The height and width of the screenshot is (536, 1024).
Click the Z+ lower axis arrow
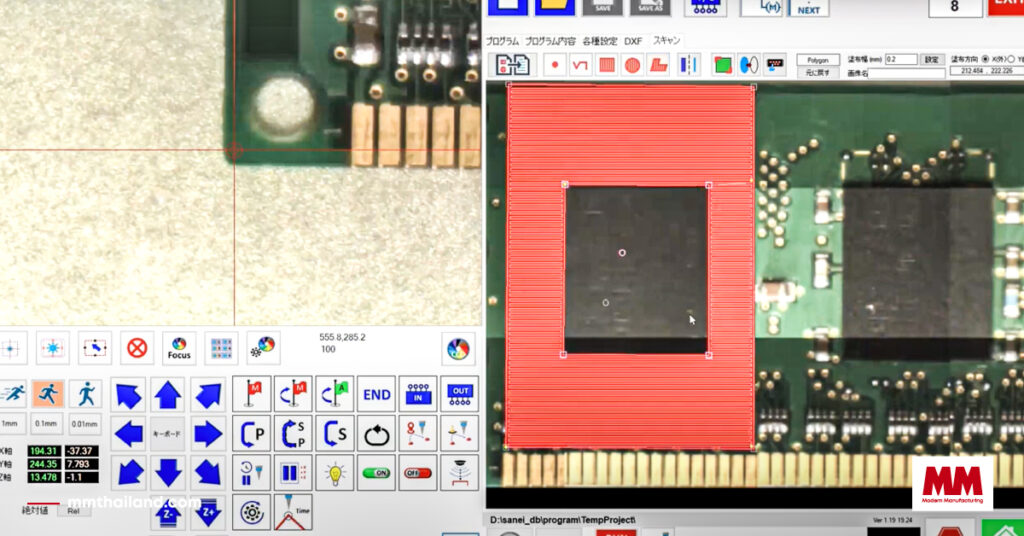point(209,515)
